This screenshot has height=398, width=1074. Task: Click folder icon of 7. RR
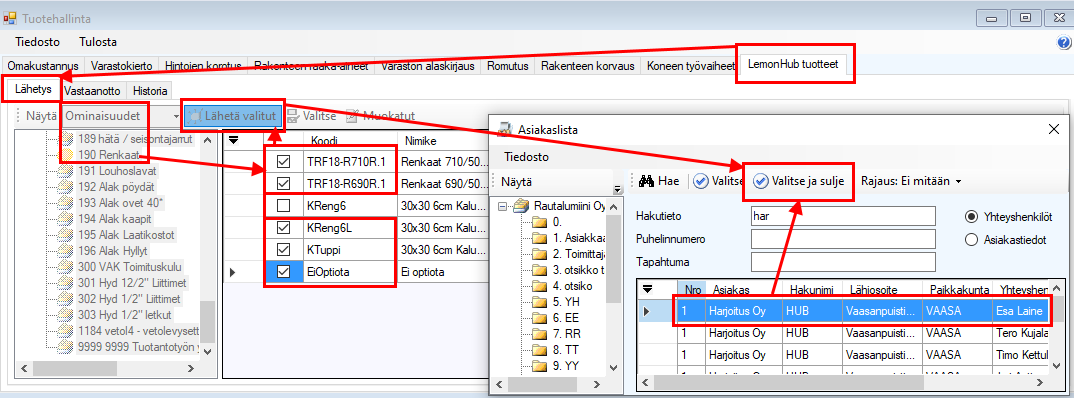pos(540,334)
